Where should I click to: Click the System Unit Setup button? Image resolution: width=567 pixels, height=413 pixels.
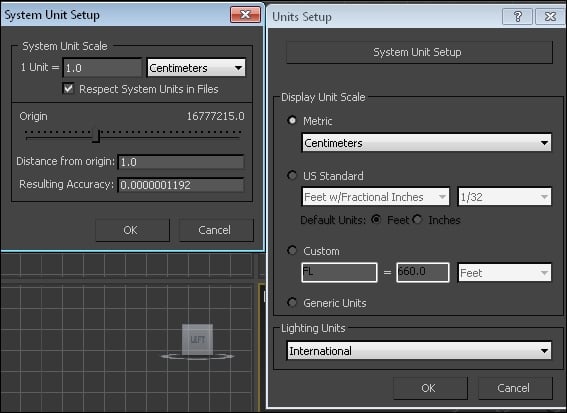(x=419, y=52)
